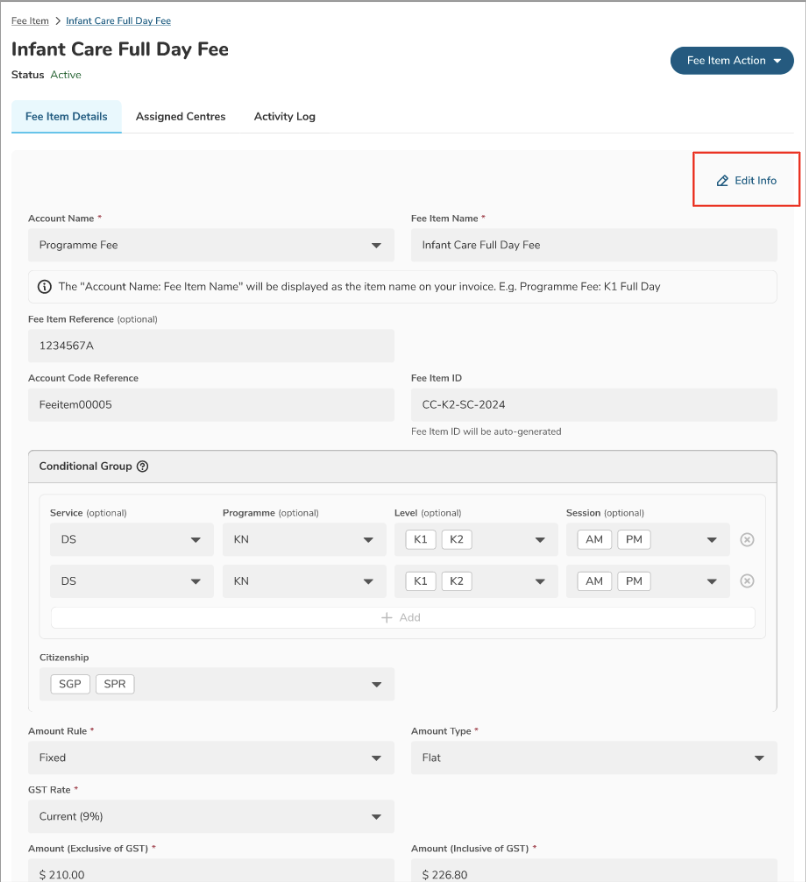The height and width of the screenshot is (882, 806).
Task: Go to Fee Item breadcrumb link
Action: coord(30,21)
